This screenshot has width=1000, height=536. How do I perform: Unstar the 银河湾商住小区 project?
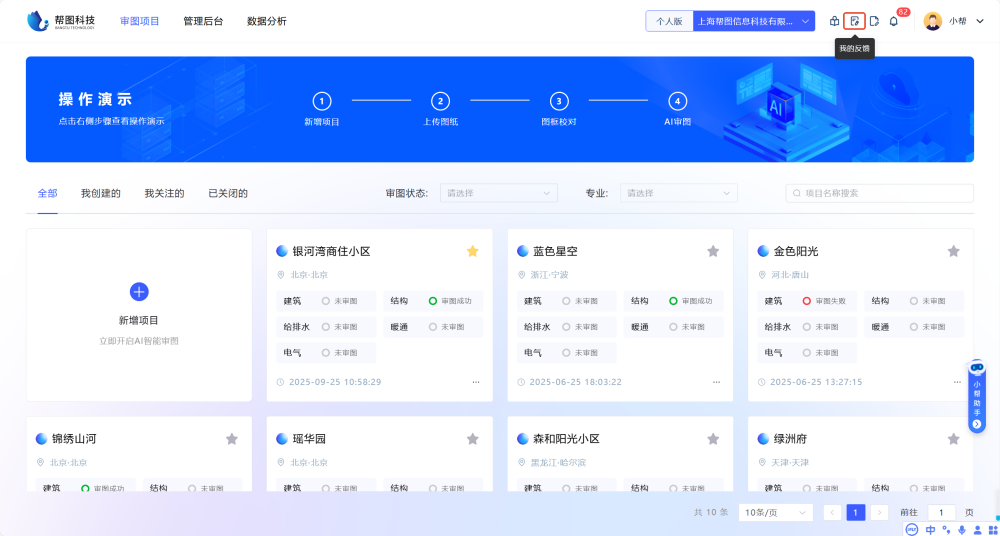pyautogui.click(x=472, y=251)
